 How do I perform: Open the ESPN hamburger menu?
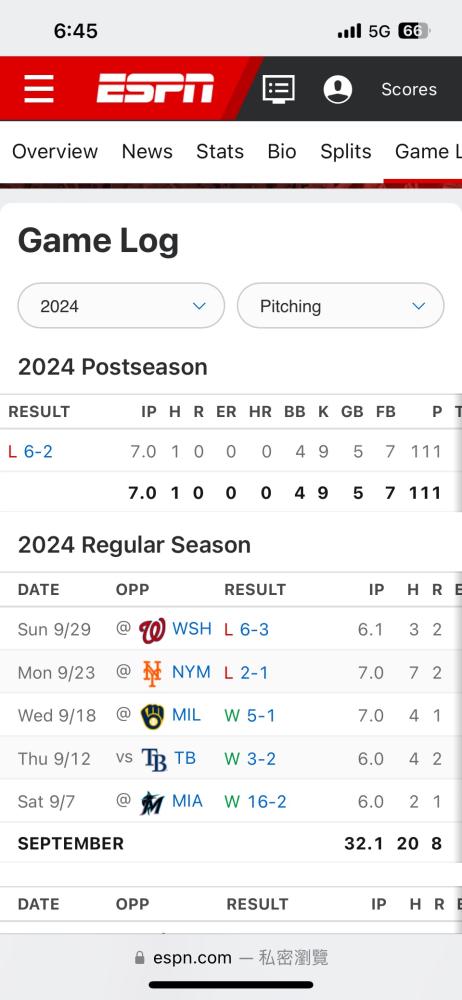[39, 89]
